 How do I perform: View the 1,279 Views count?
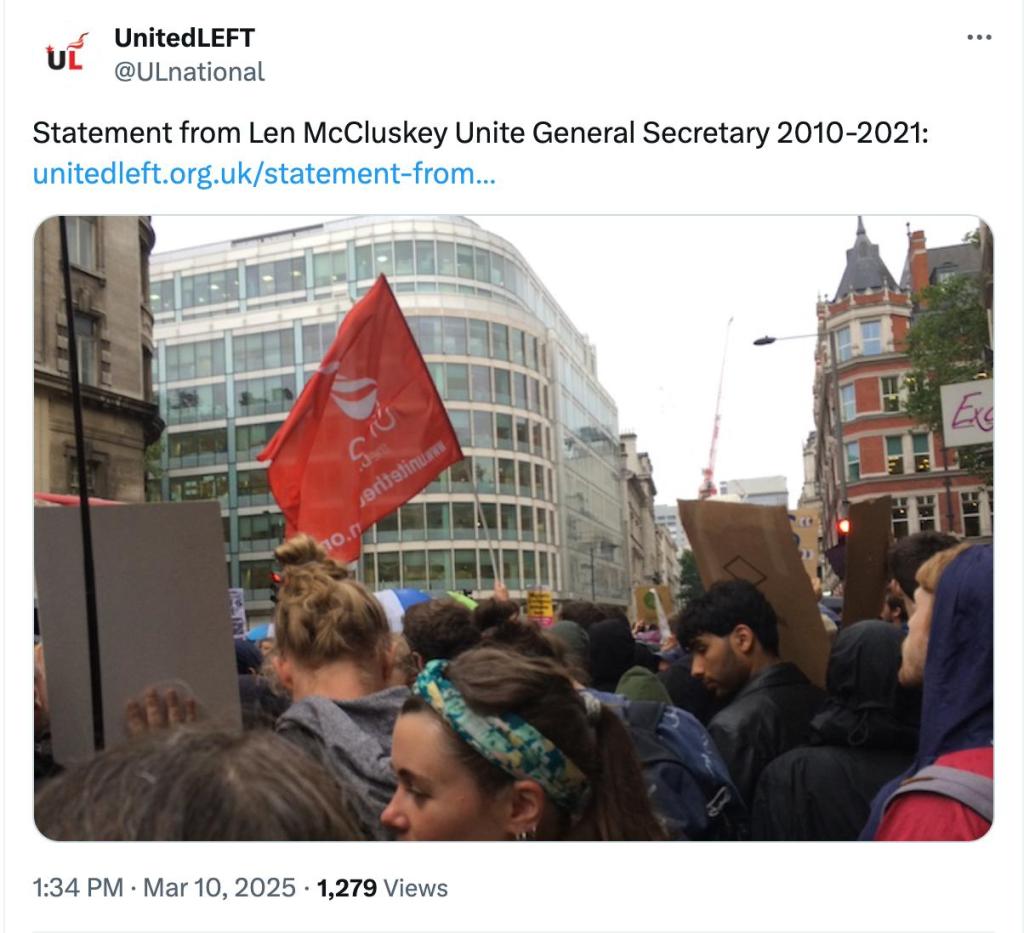(x=382, y=888)
